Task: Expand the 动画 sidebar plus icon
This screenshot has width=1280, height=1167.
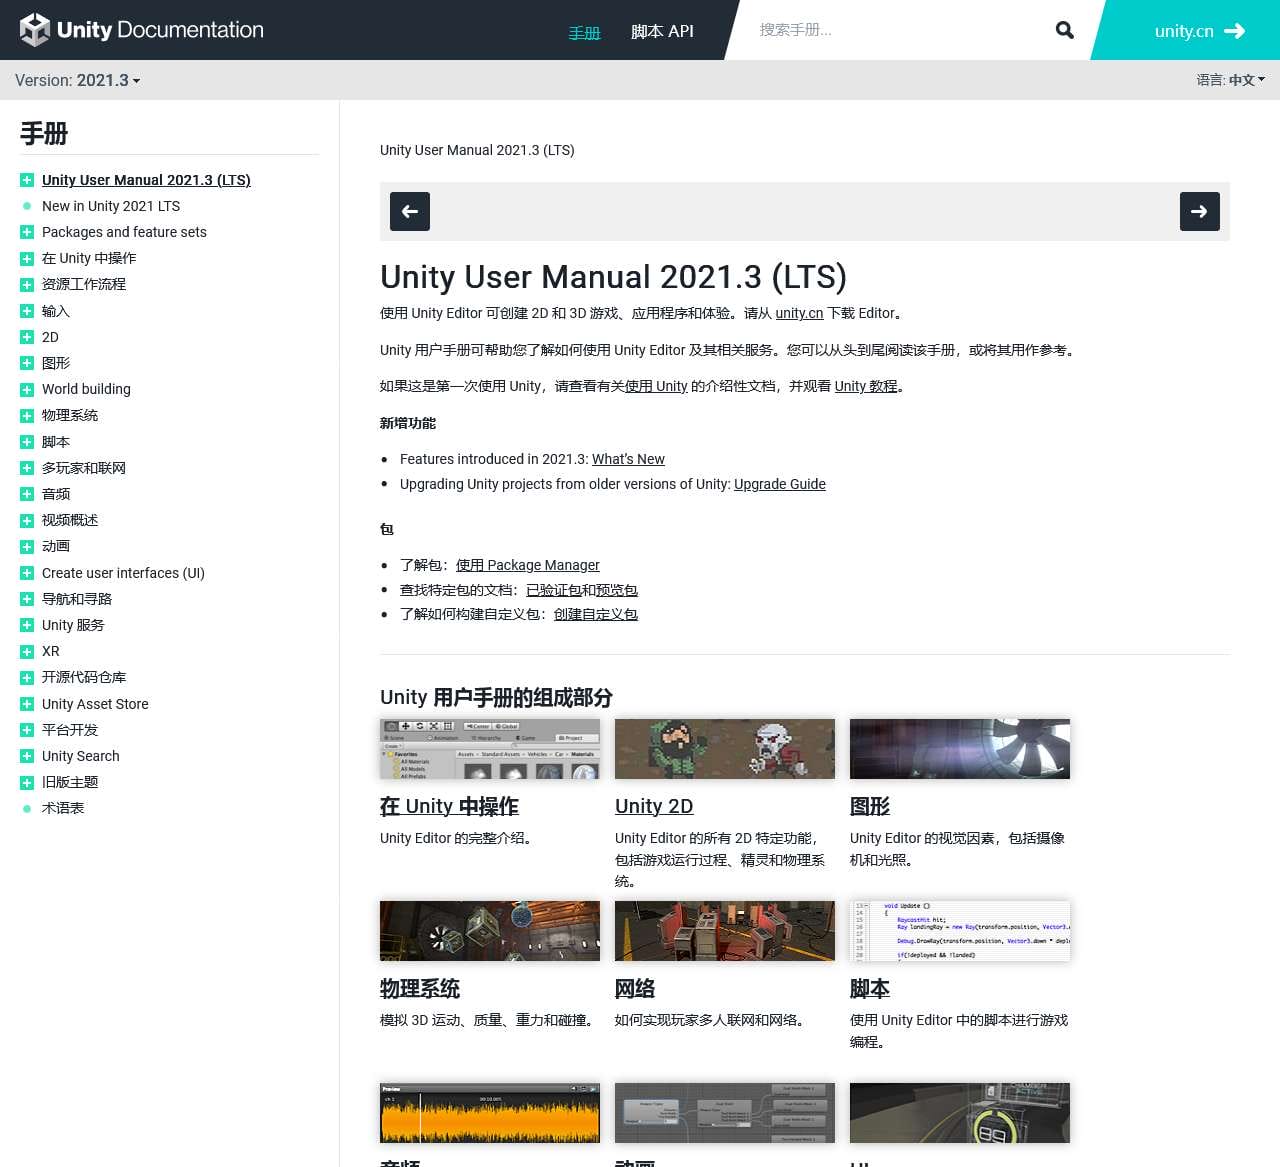Action: pyautogui.click(x=27, y=547)
